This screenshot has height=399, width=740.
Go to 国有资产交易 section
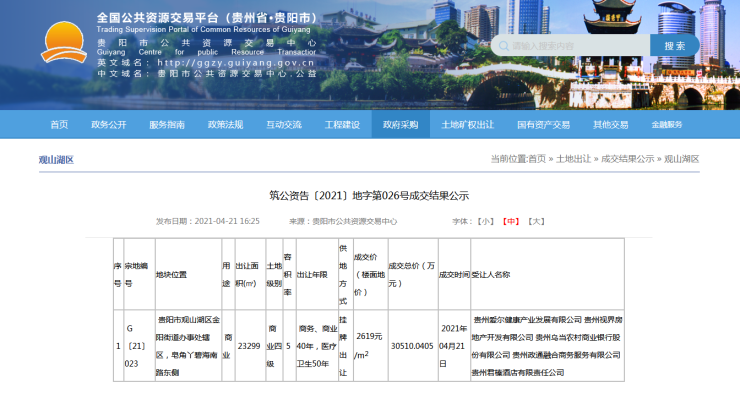[x=543, y=125]
